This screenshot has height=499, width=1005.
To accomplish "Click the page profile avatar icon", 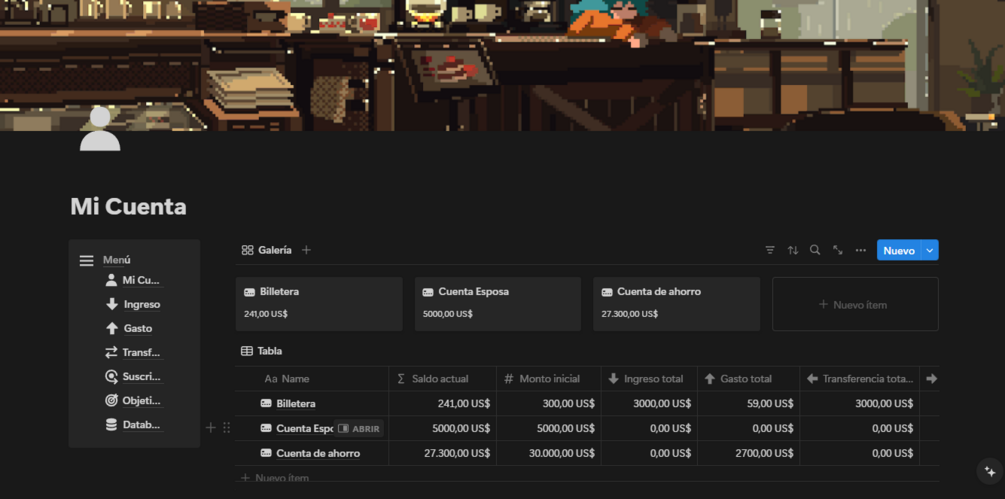I will (x=100, y=129).
